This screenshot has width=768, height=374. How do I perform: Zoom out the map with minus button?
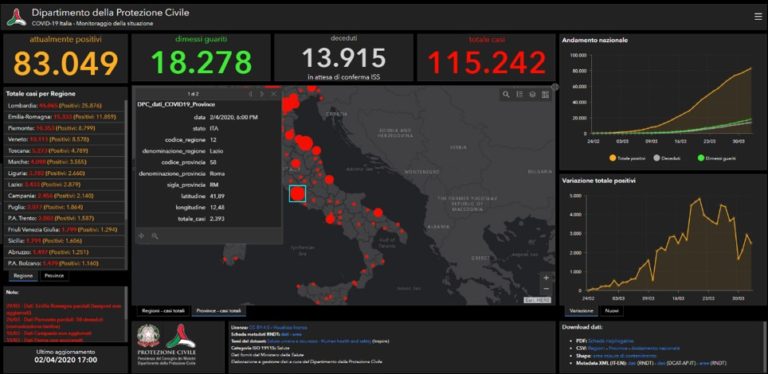[547, 288]
